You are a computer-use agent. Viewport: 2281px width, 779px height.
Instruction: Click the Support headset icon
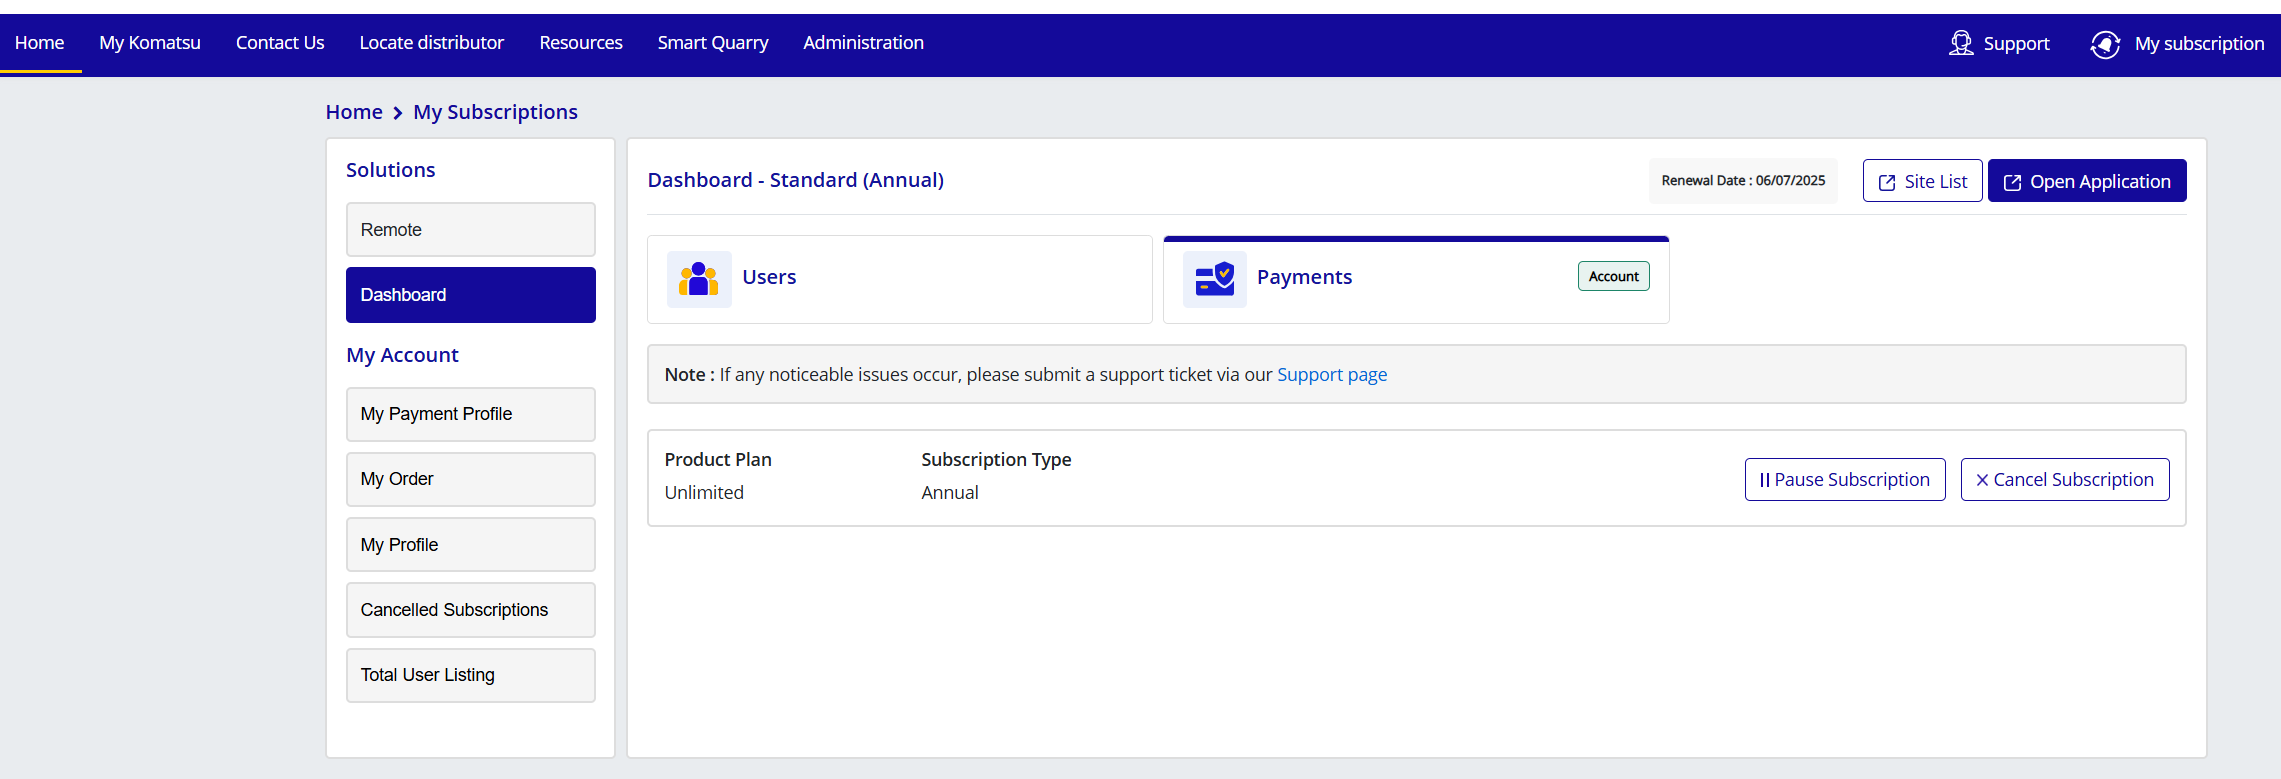tap(1961, 43)
